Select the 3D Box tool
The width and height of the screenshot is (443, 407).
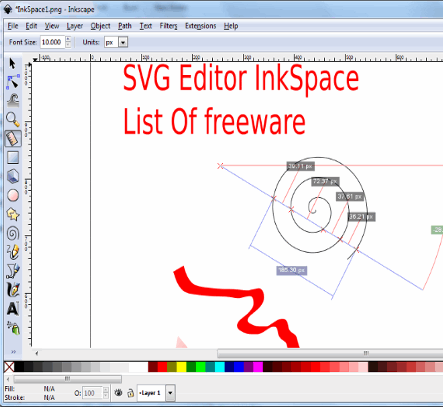(13, 176)
